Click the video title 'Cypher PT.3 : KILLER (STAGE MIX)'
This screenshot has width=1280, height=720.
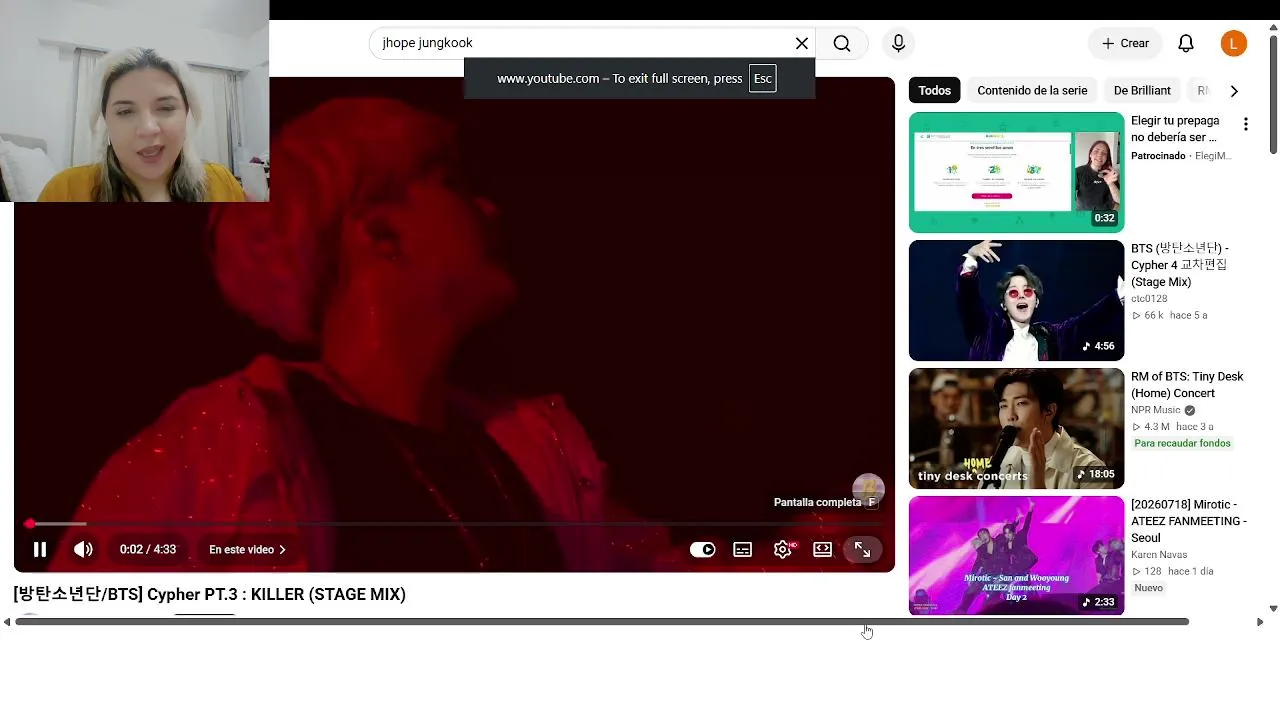click(209, 595)
